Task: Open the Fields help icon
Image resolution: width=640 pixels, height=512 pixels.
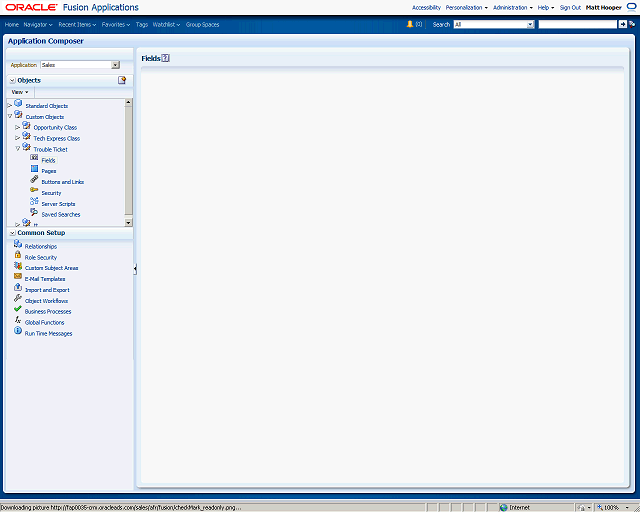Action: 165,58
